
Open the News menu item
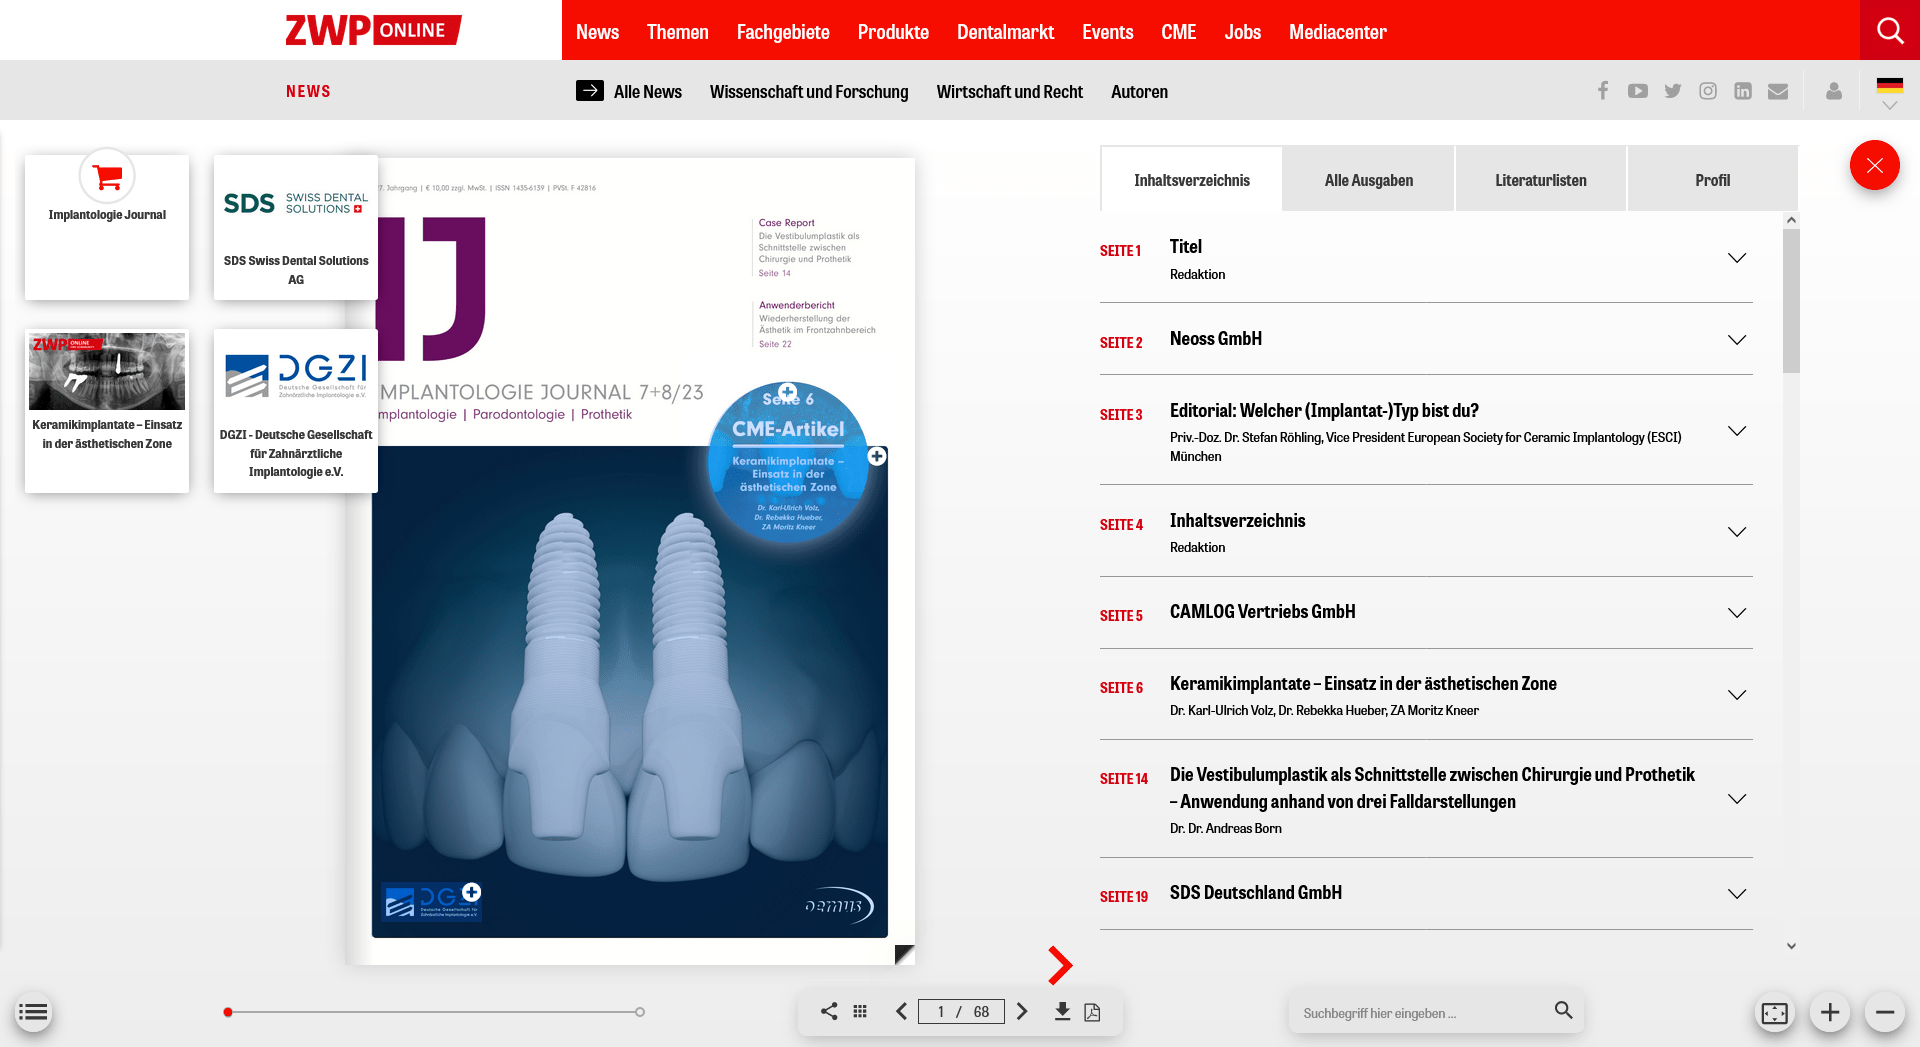[597, 32]
